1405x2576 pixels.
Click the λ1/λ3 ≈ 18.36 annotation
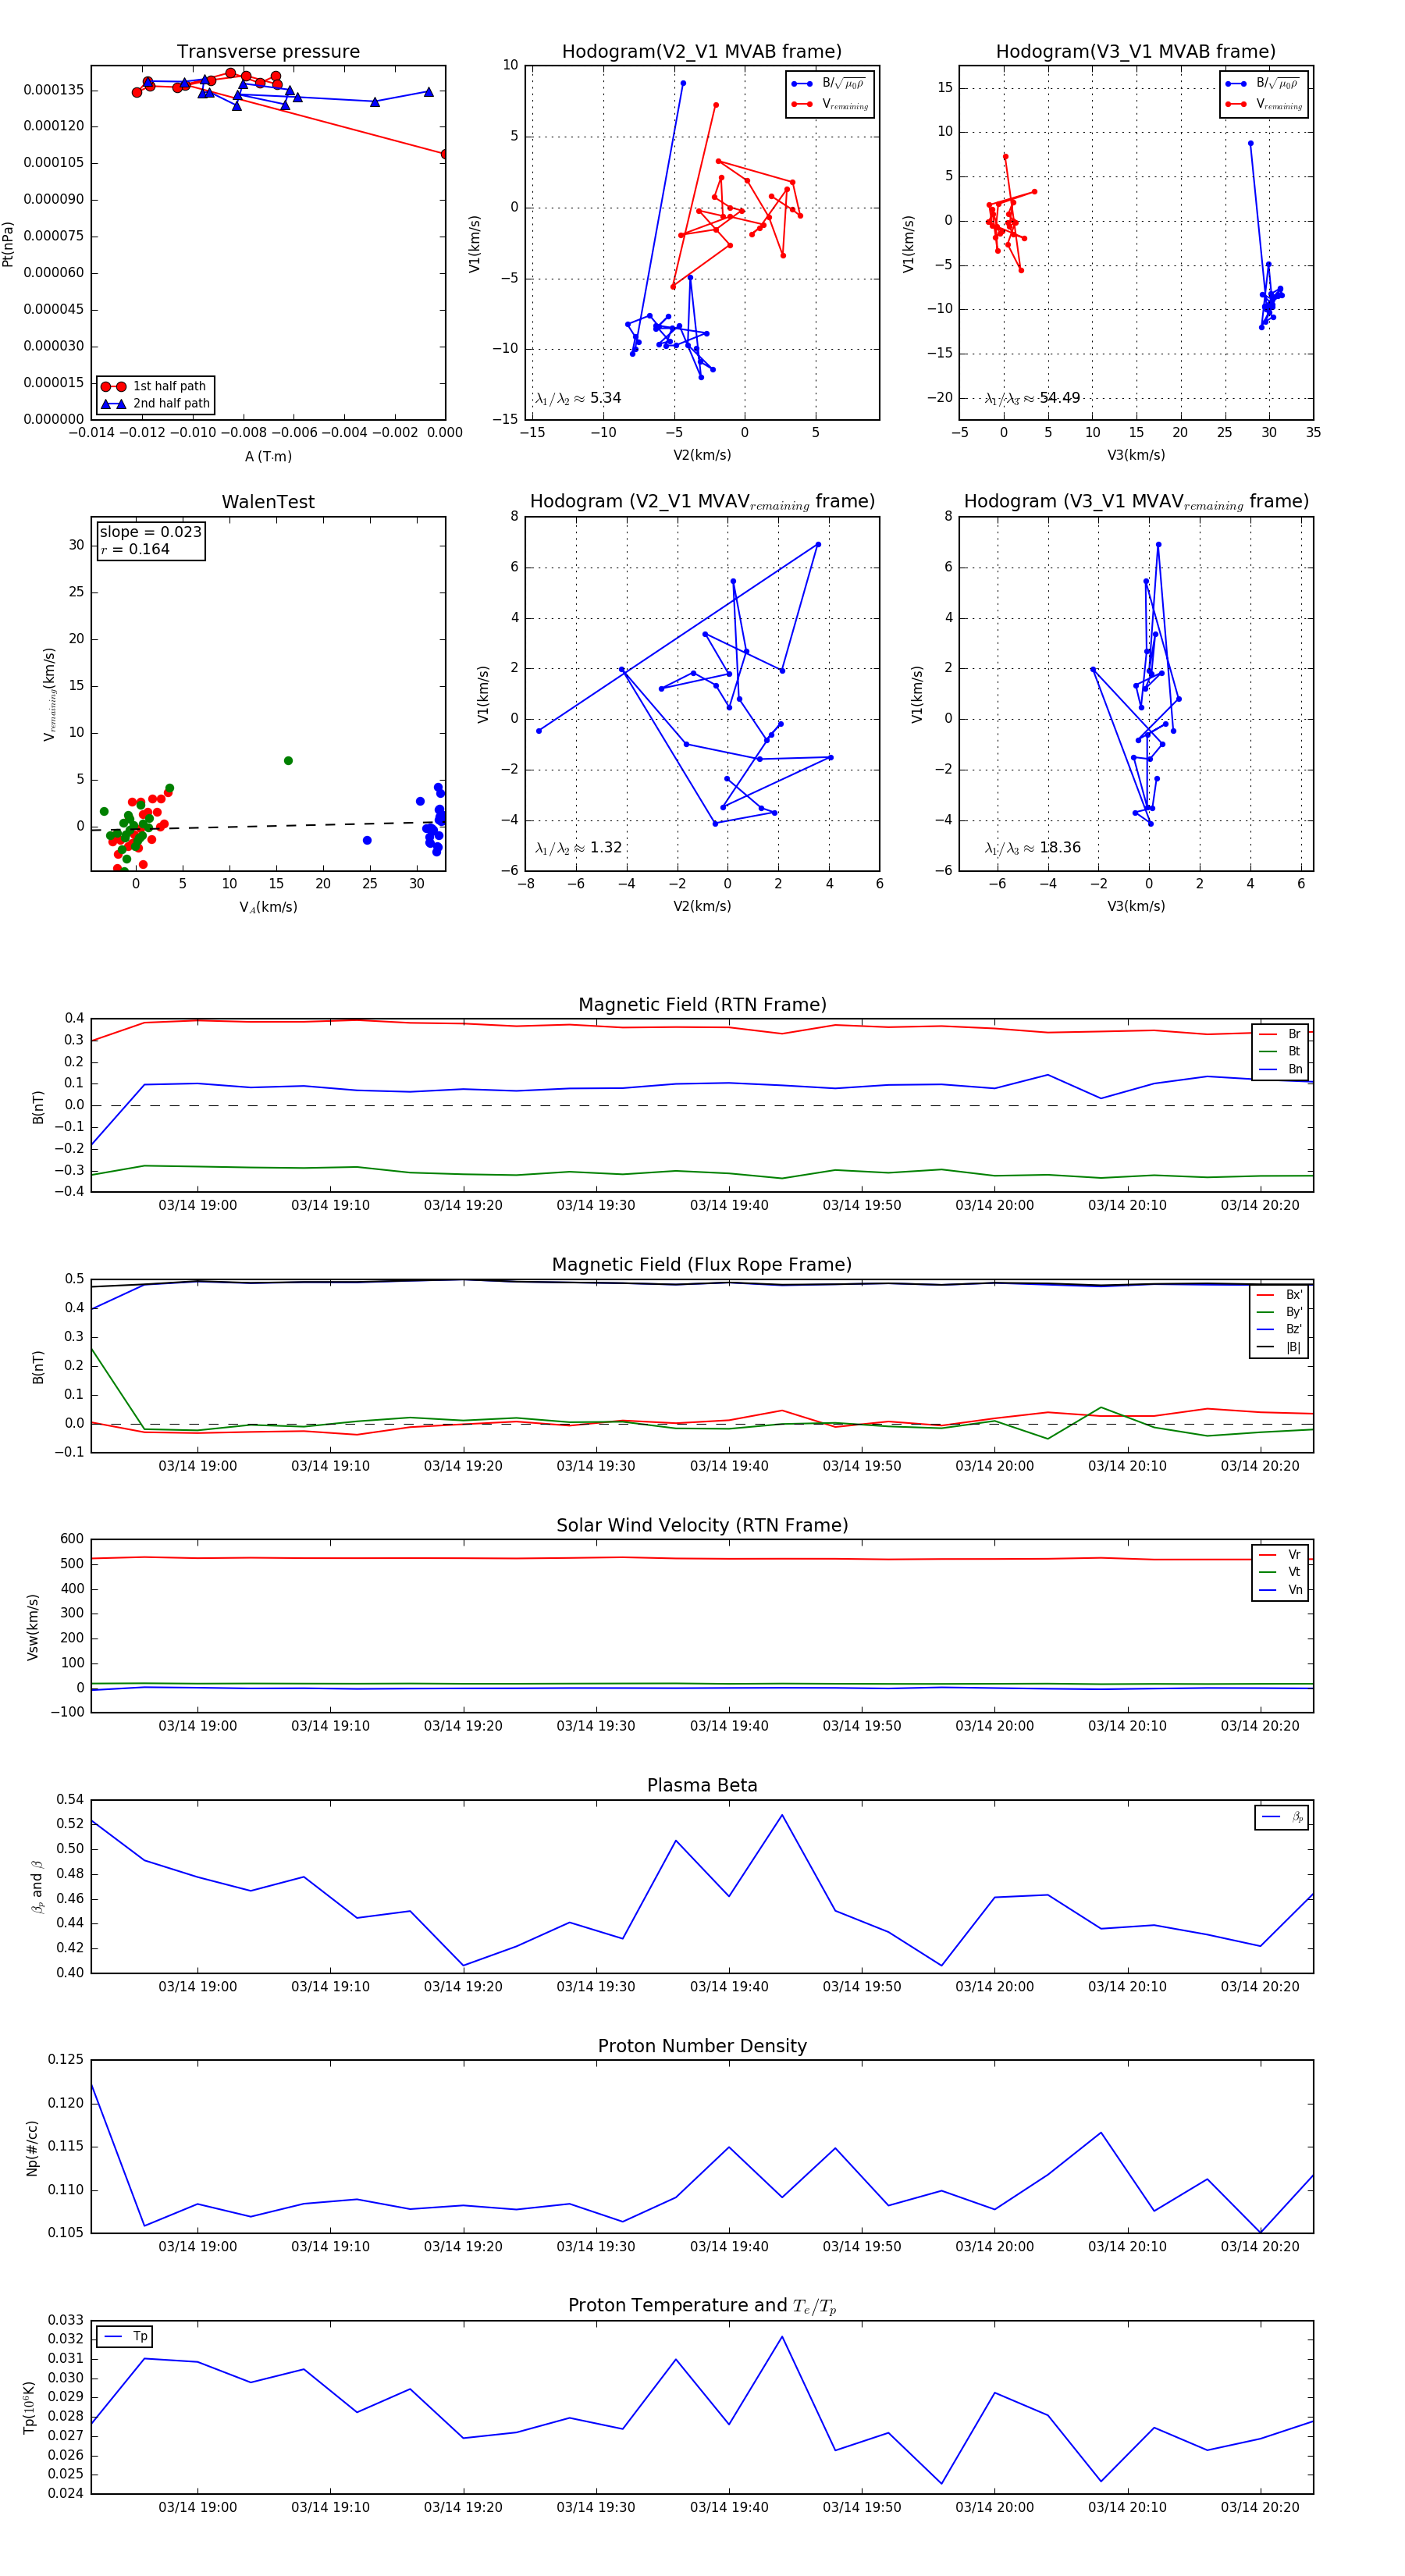[x=1032, y=848]
